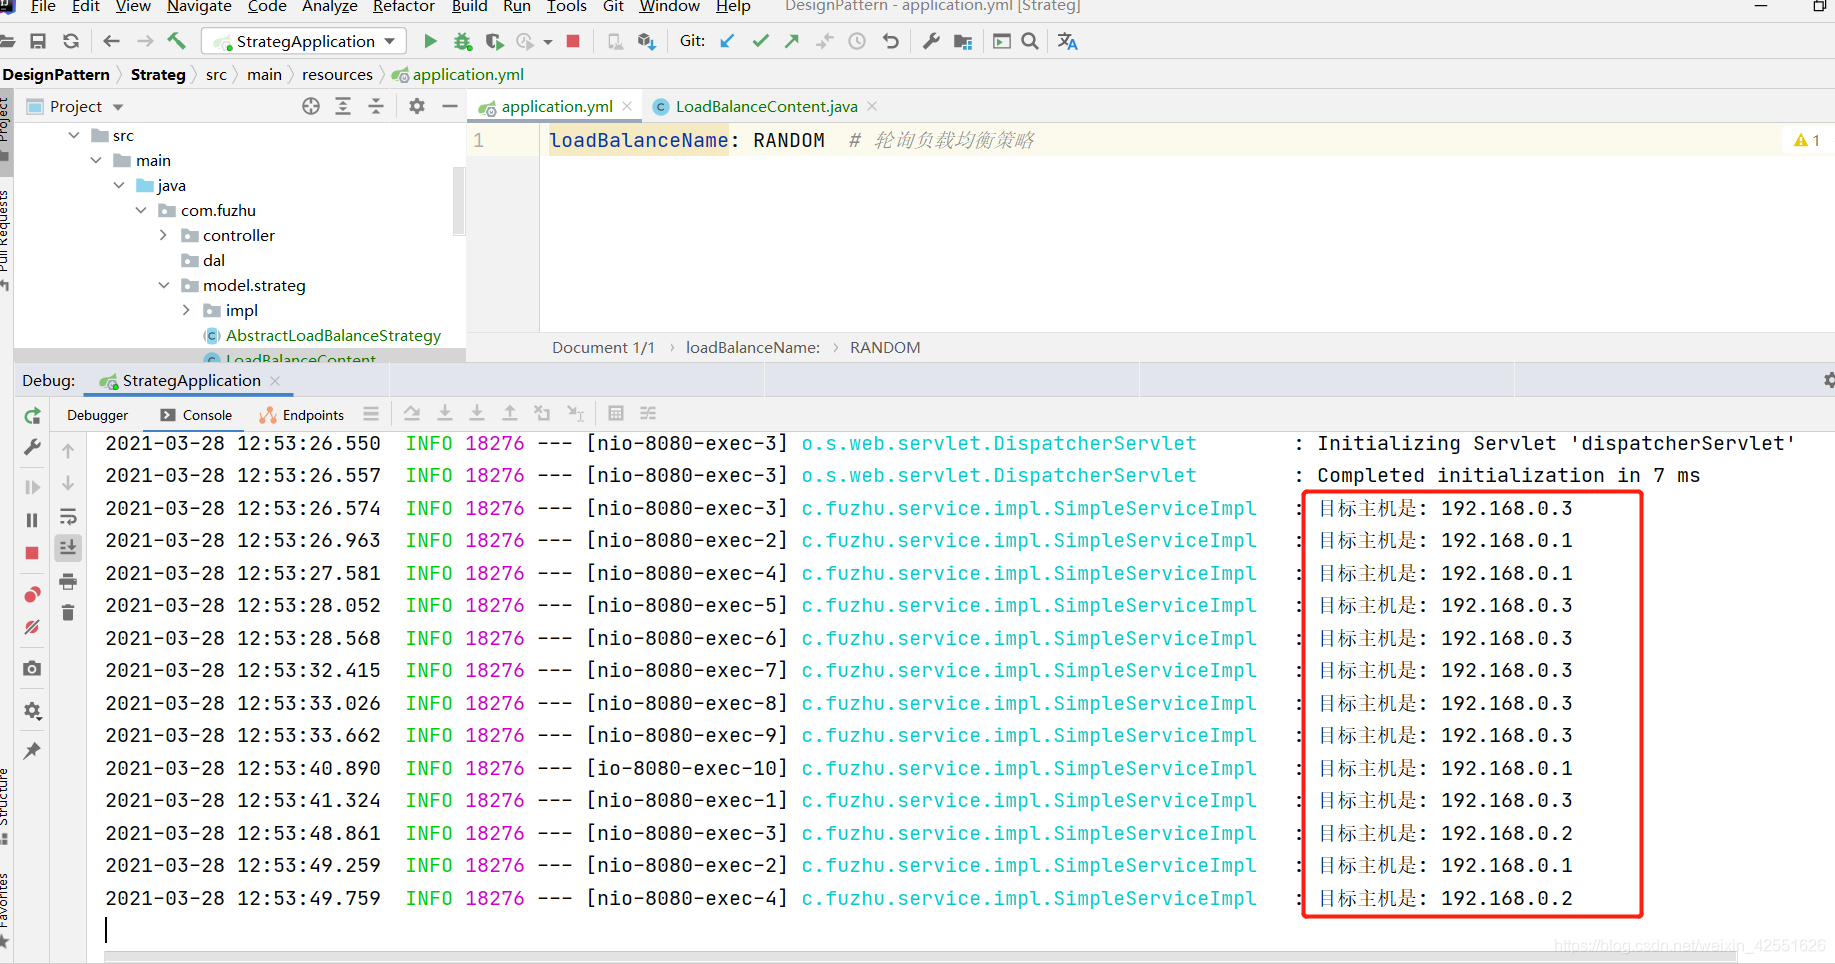Open the Endpoints tab
The width and height of the screenshot is (1835, 964).
point(302,415)
